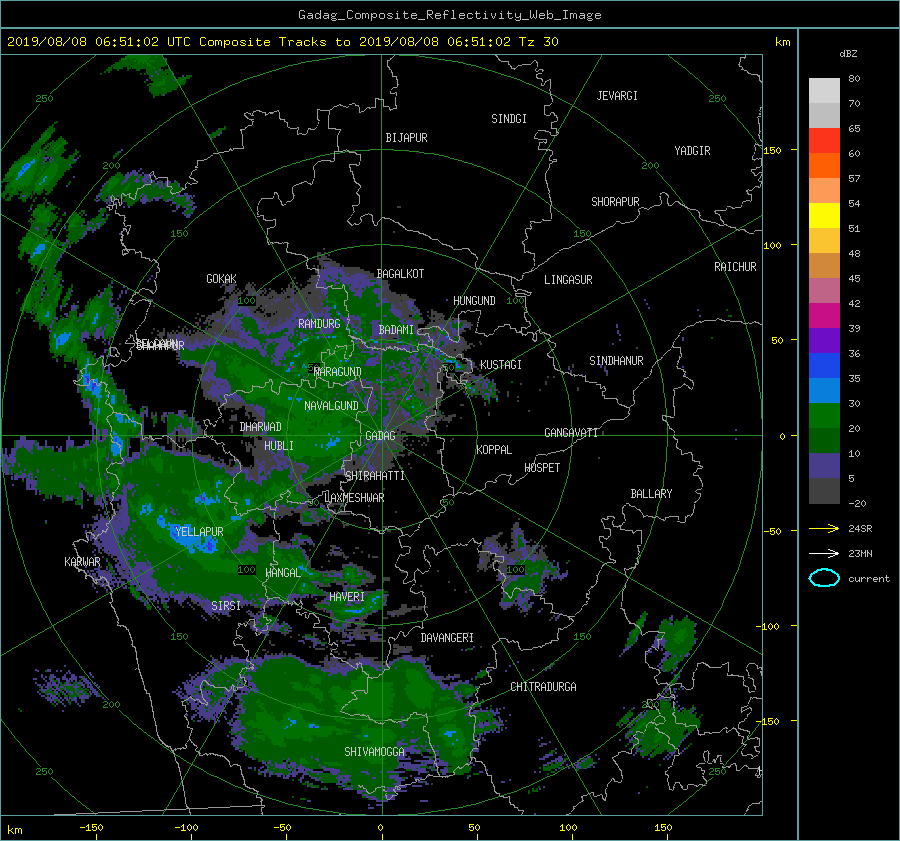Click the KUSTAGI city label
The height and width of the screenshot is (841, 900).
pos(501,365)
